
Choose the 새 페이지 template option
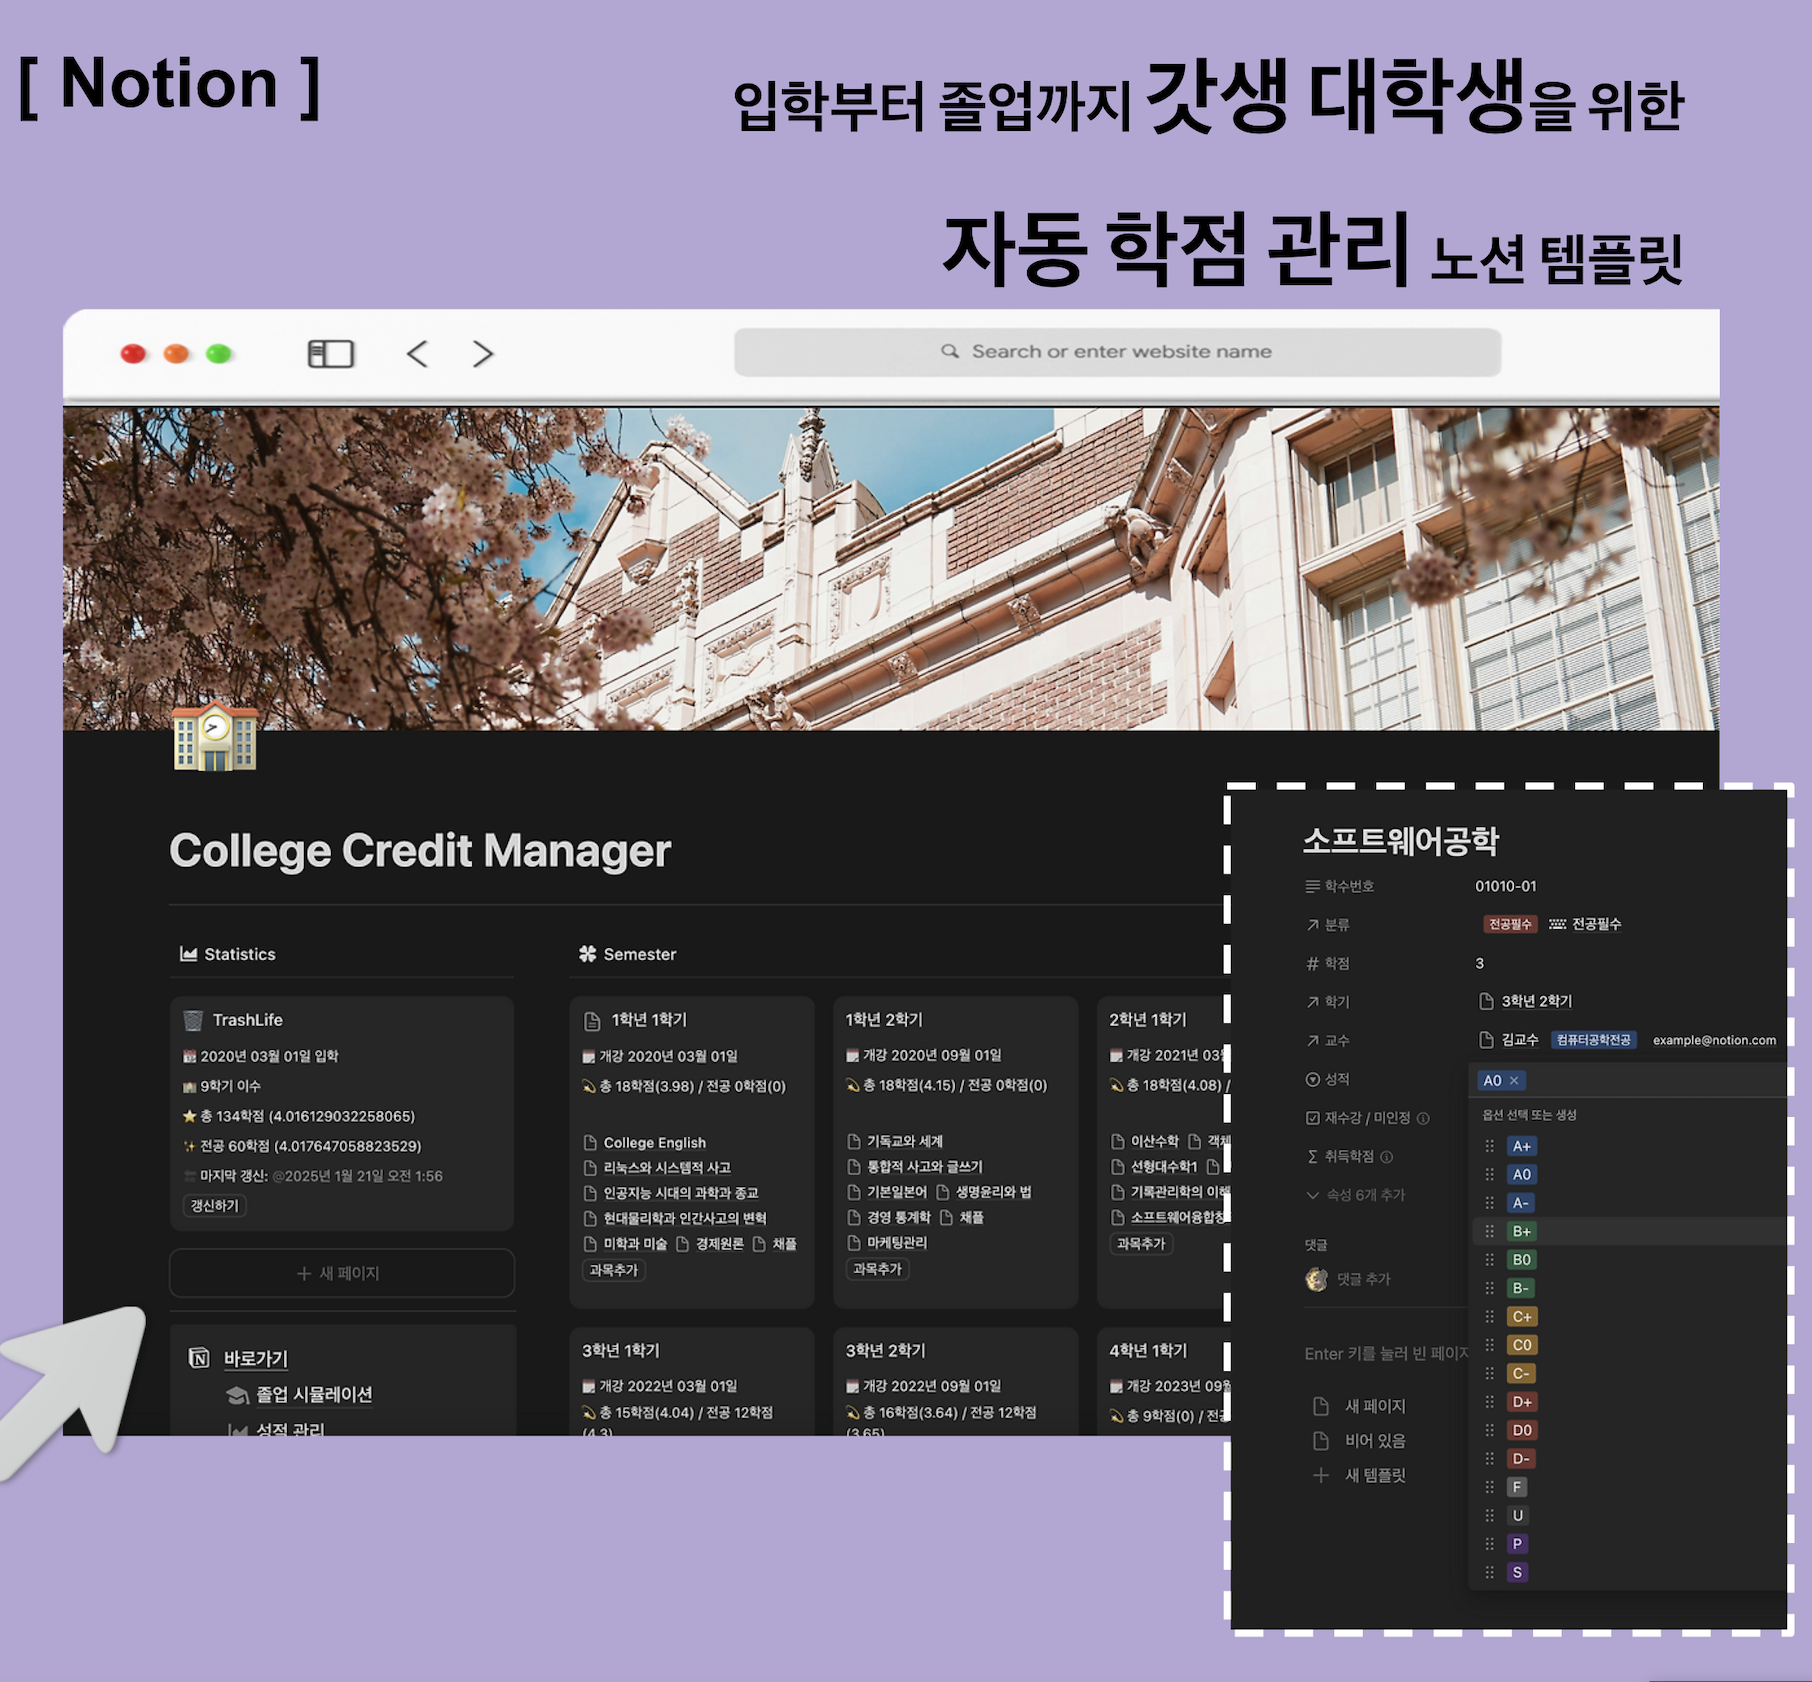[1374, 1406]
